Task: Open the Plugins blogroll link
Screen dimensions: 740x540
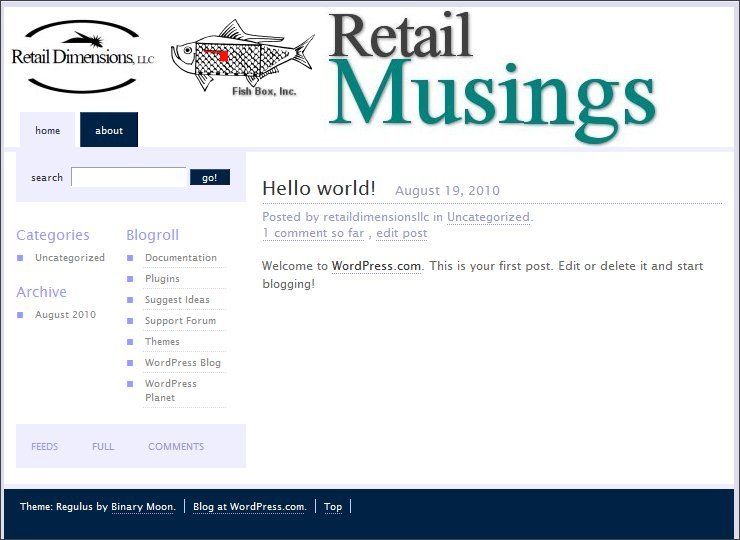Action: 162,279
